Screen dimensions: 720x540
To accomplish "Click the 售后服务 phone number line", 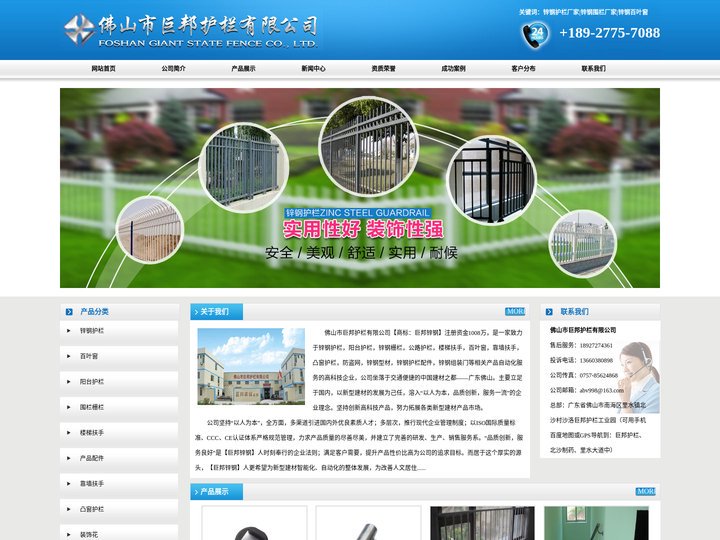I will [581, 345].
